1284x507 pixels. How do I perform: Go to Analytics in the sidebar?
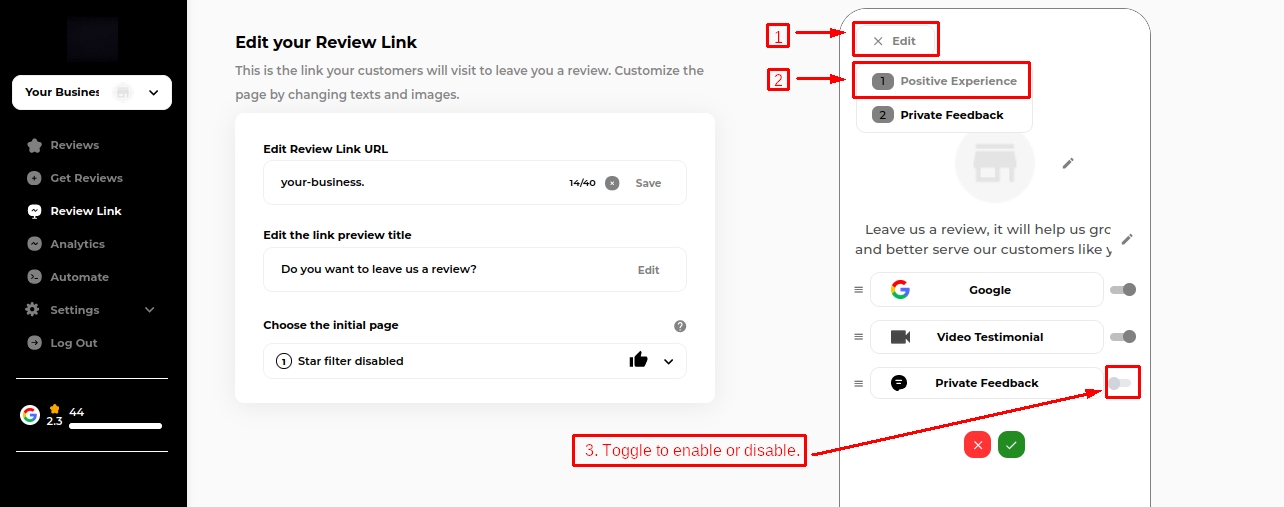coord(77,244)
